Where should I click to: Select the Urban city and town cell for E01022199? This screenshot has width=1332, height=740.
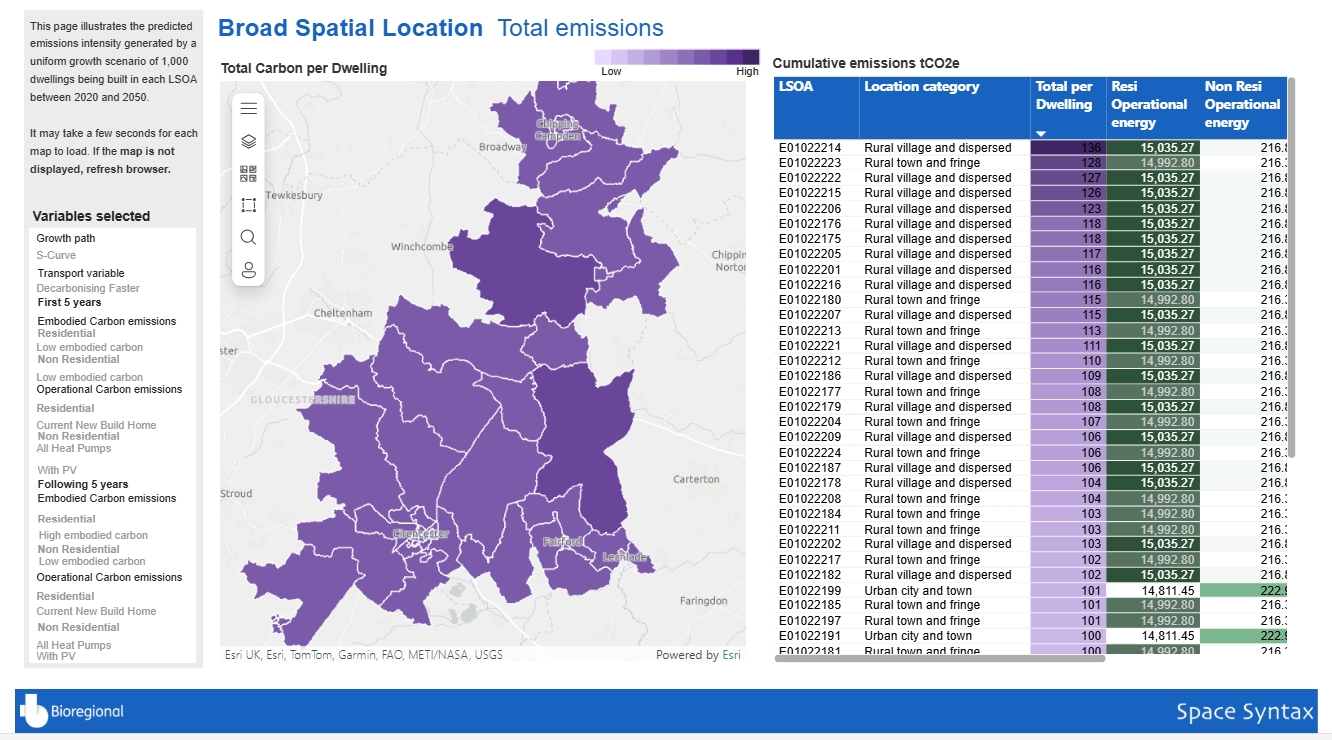917,591
